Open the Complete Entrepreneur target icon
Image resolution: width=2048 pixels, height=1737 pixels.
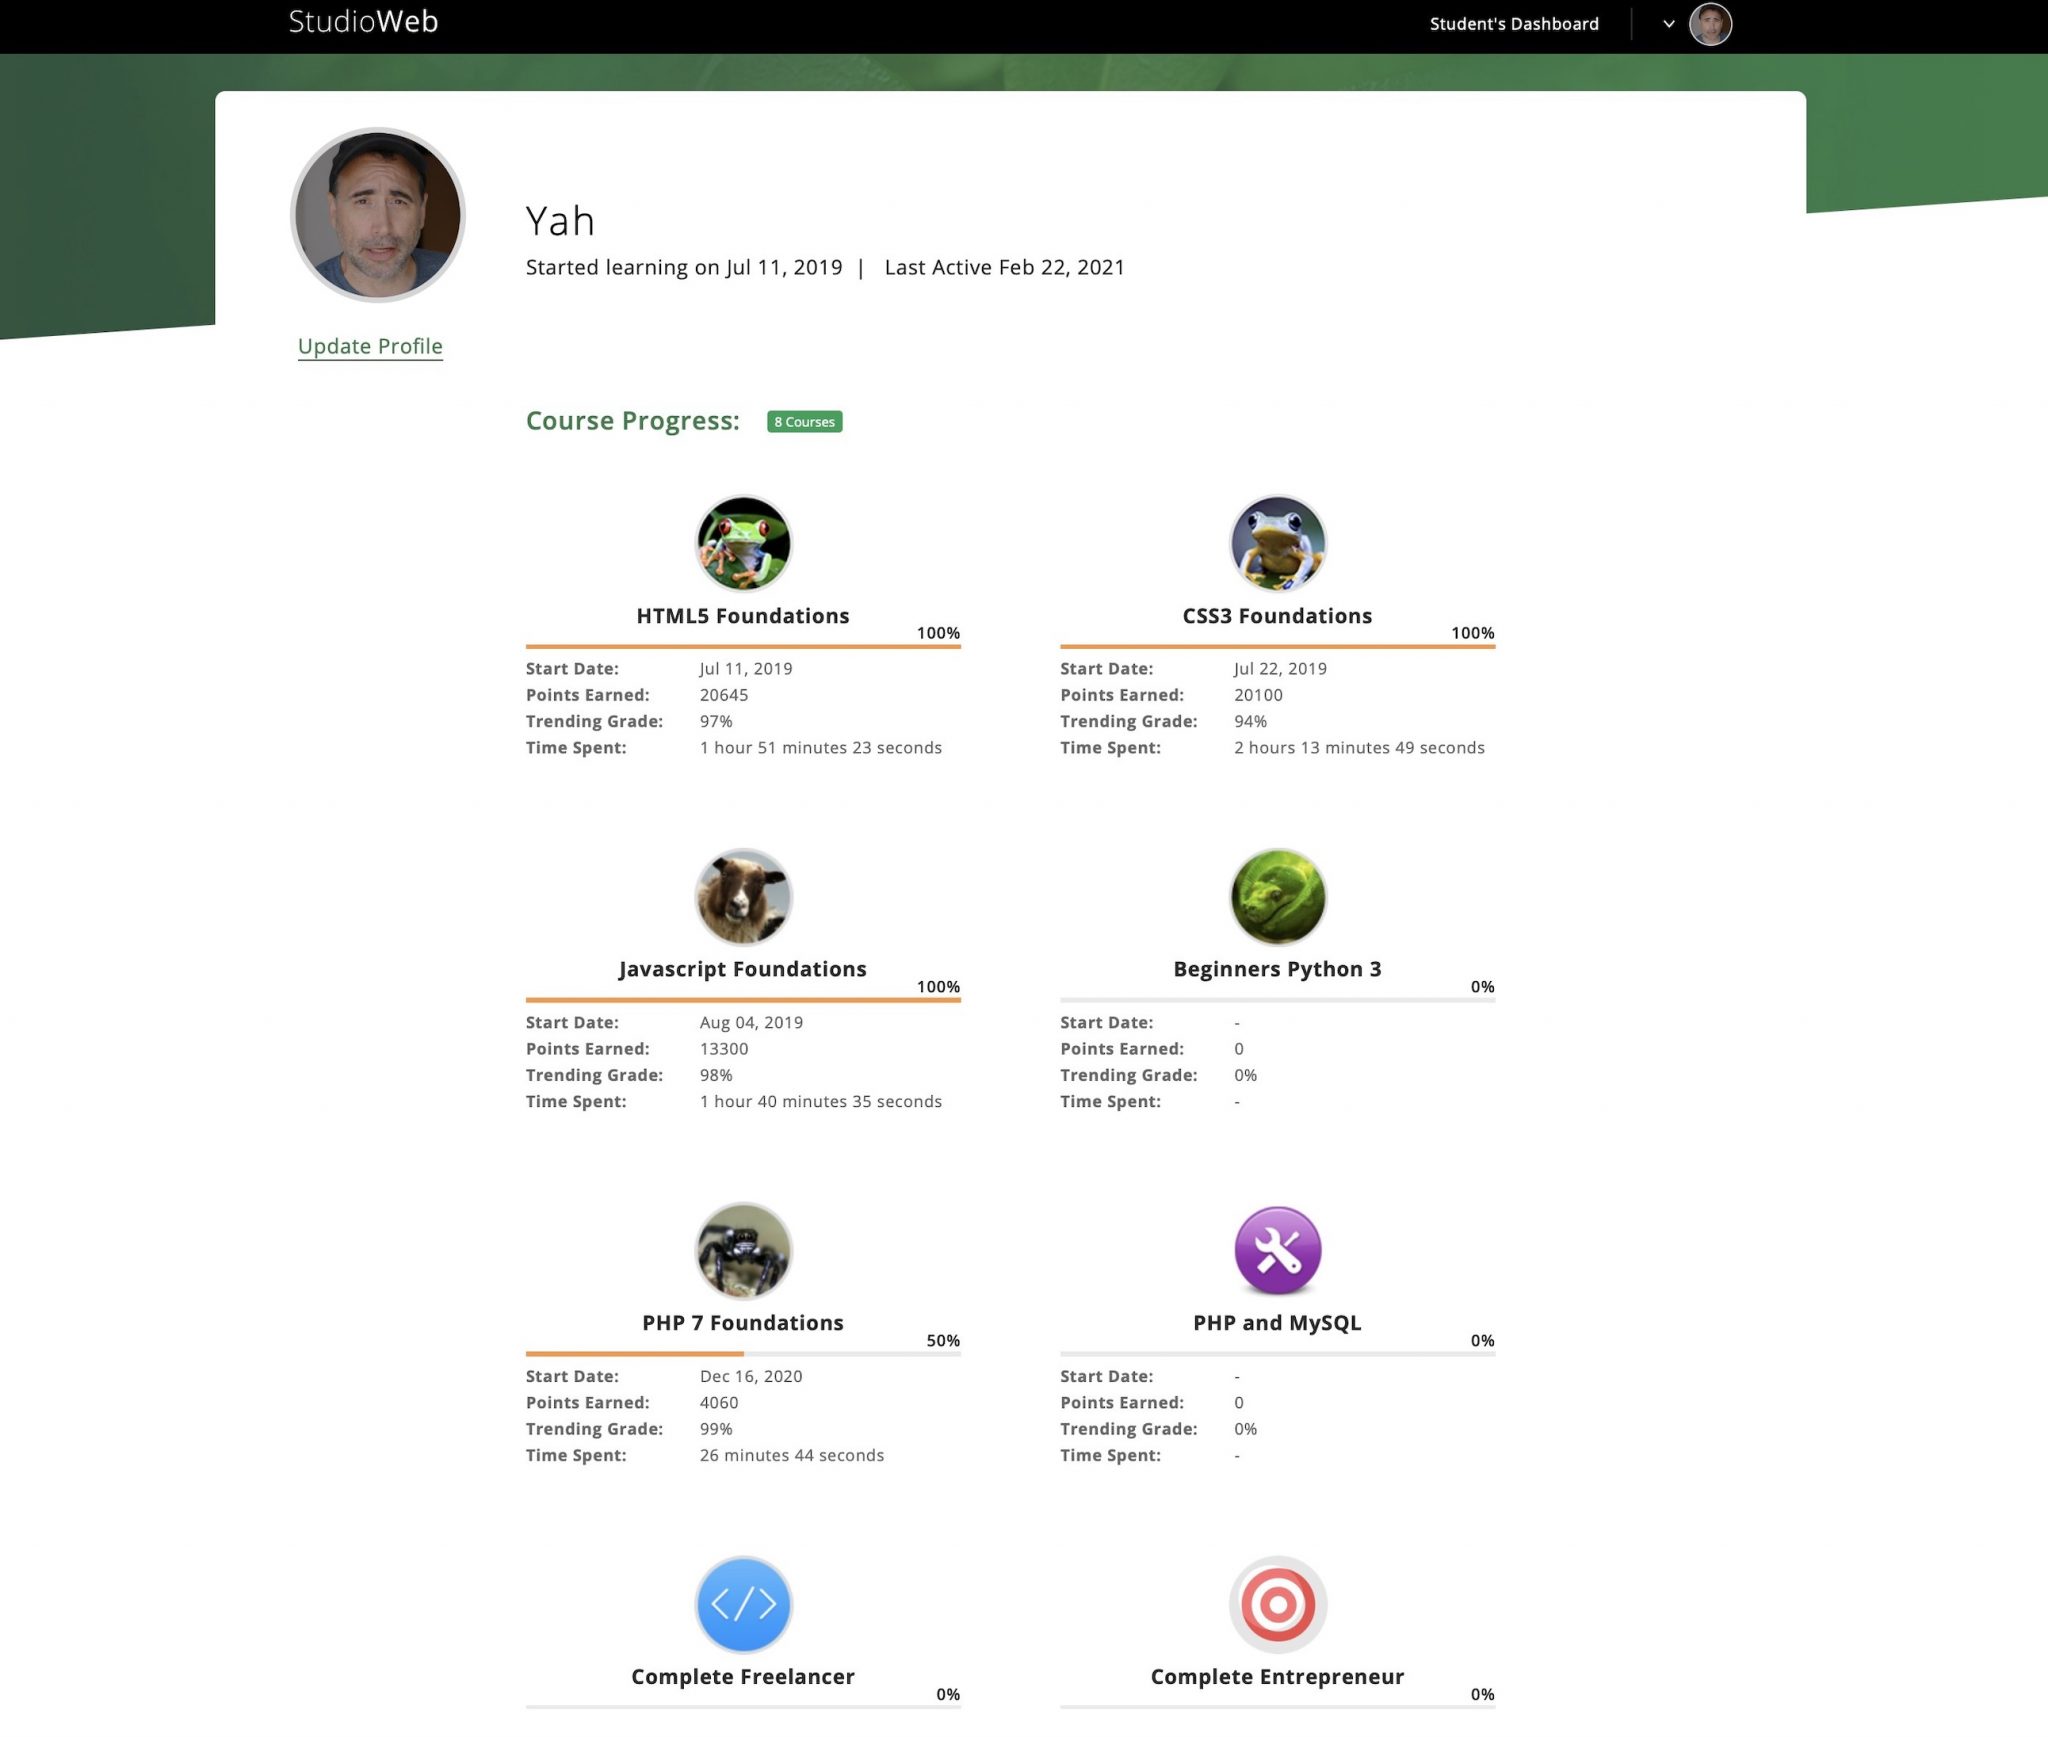click(x=1278, y=1603)
